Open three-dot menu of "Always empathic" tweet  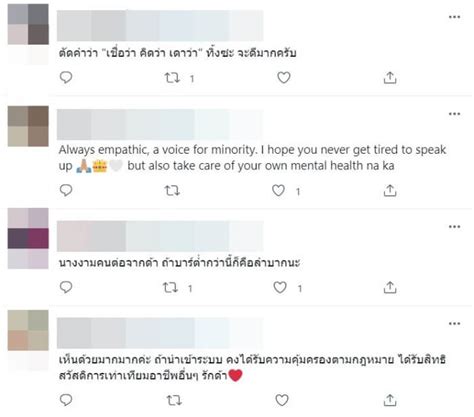coord(454,114)
